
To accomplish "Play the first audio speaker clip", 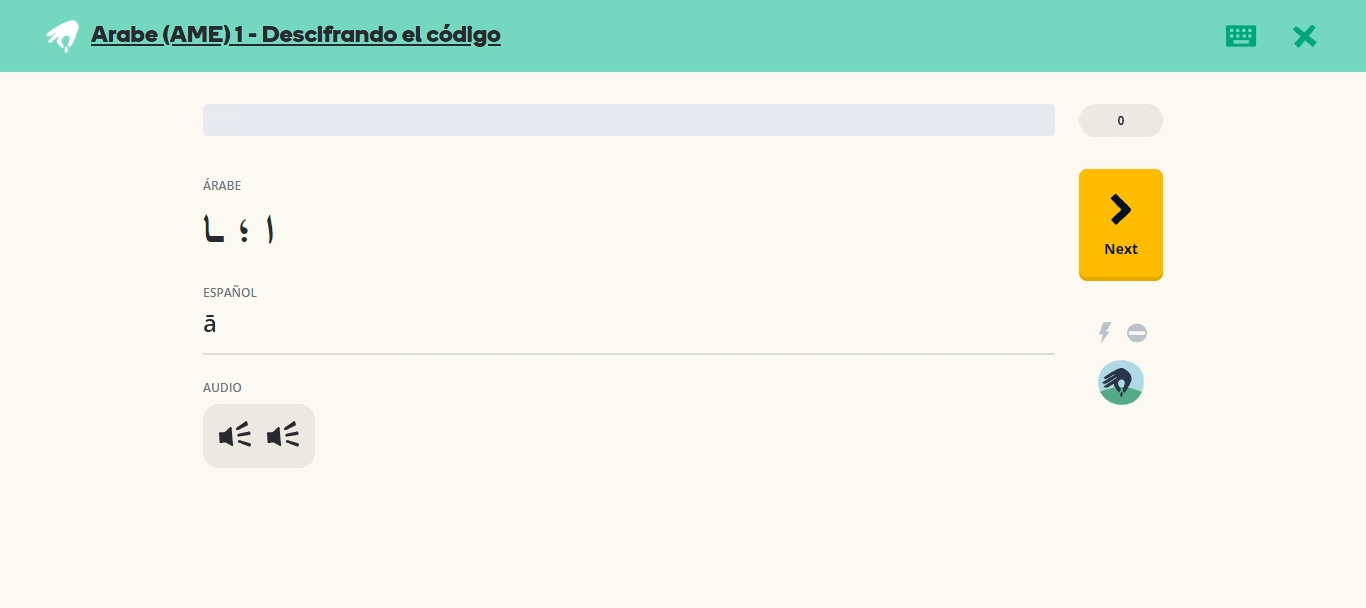I will pyautogui.click(x=235, y=435).
